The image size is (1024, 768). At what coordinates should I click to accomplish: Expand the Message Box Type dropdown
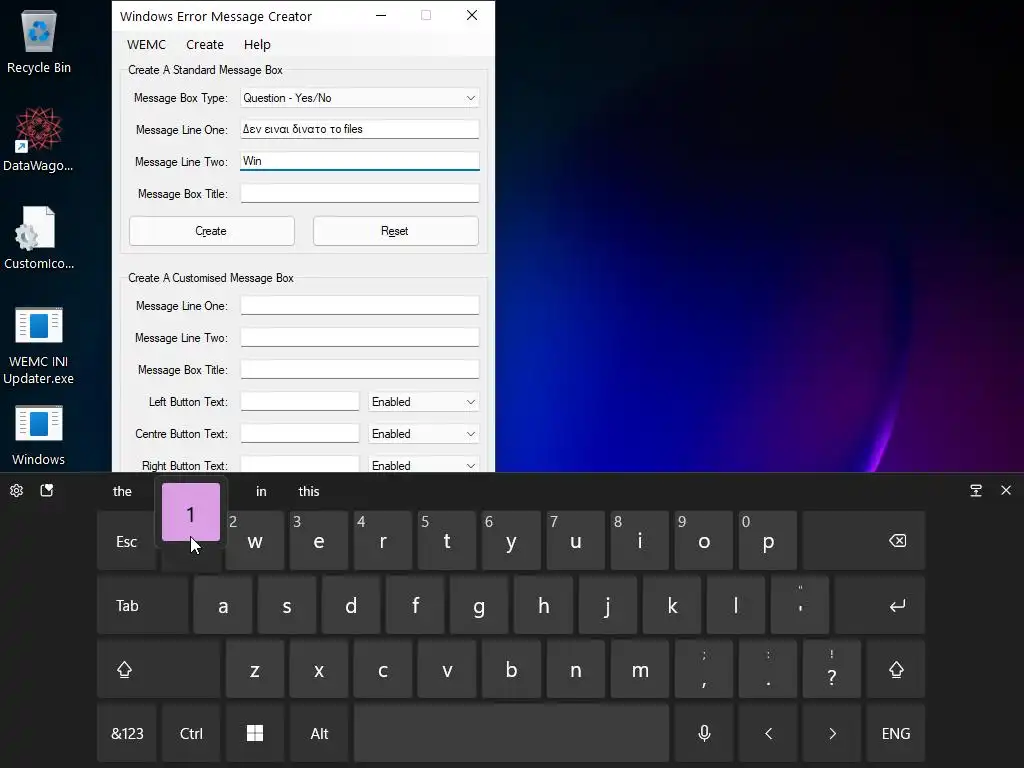(x=360, y=98)
